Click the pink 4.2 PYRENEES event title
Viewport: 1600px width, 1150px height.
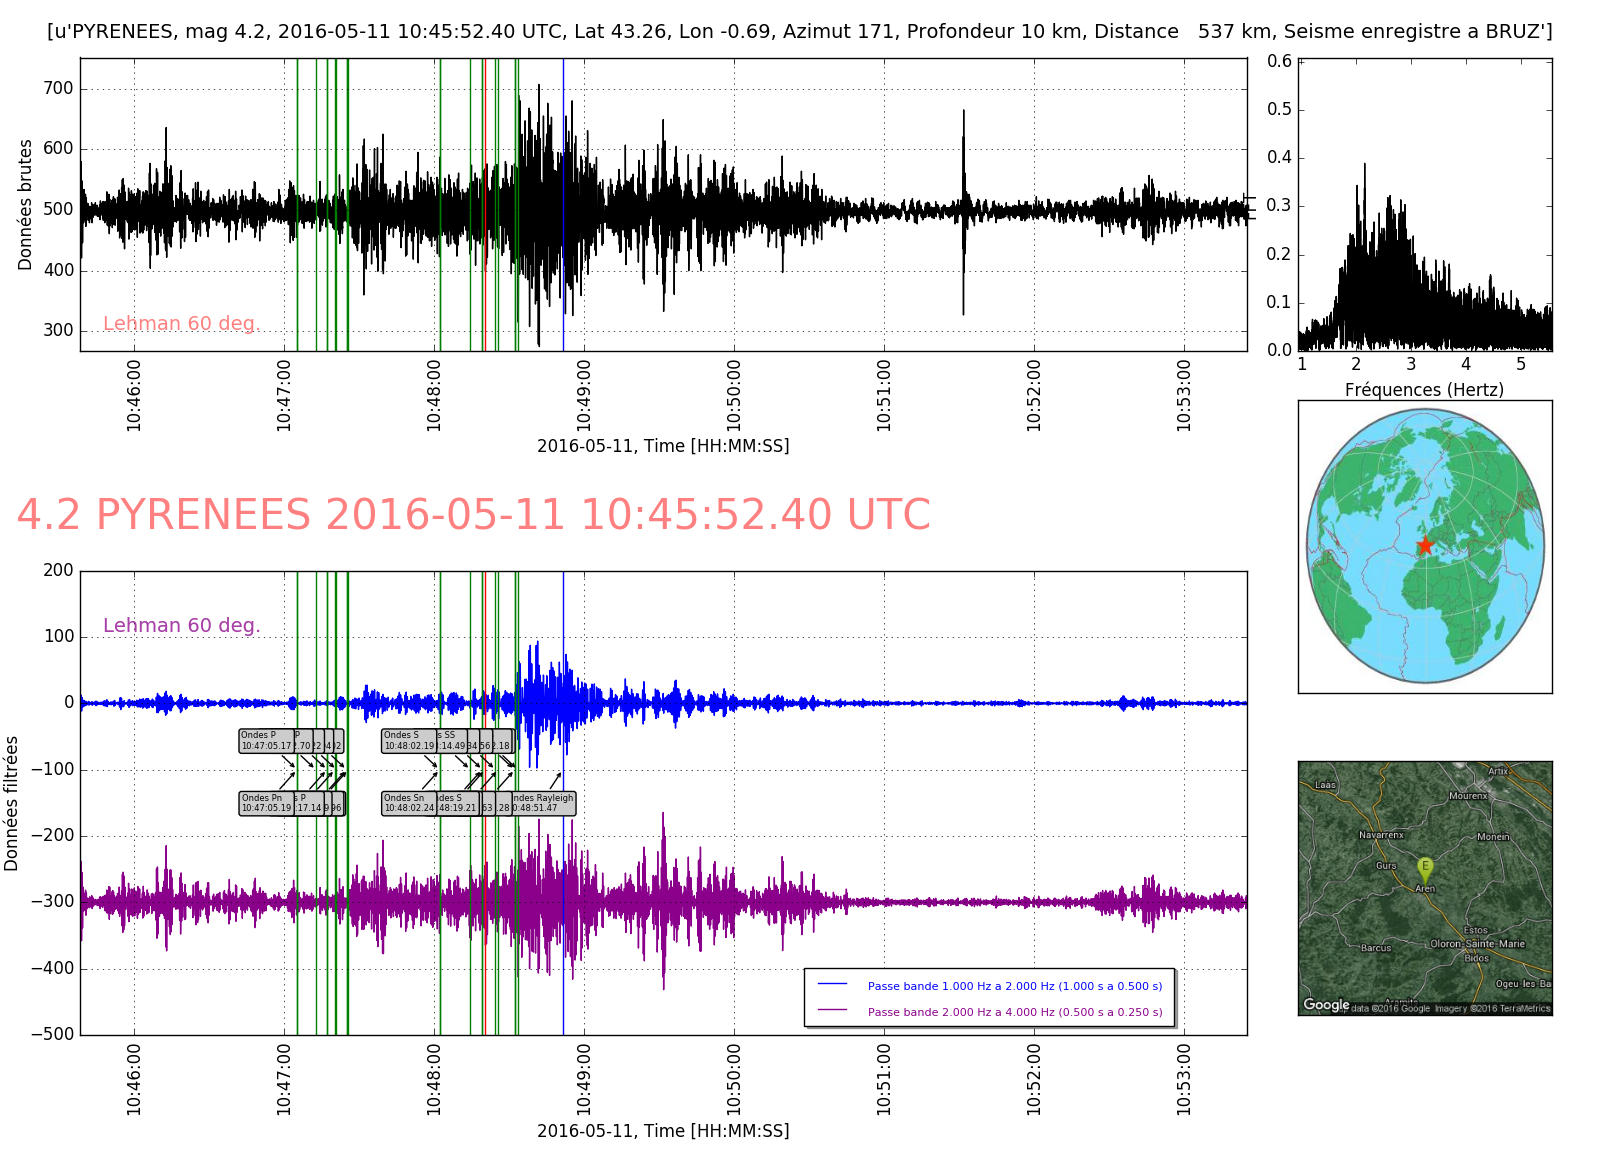(473, 516)
